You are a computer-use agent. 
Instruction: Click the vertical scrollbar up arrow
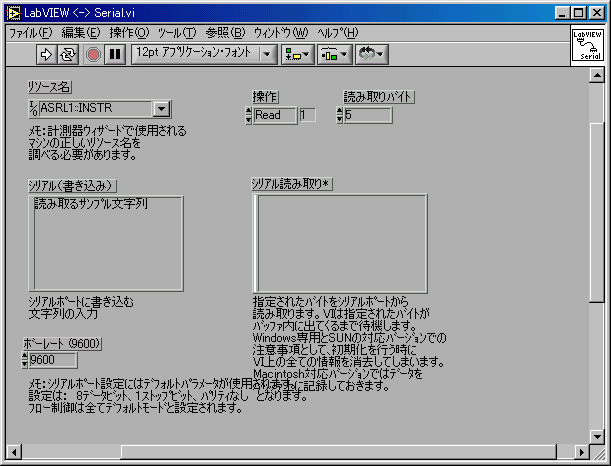click(x=597, y=75)
